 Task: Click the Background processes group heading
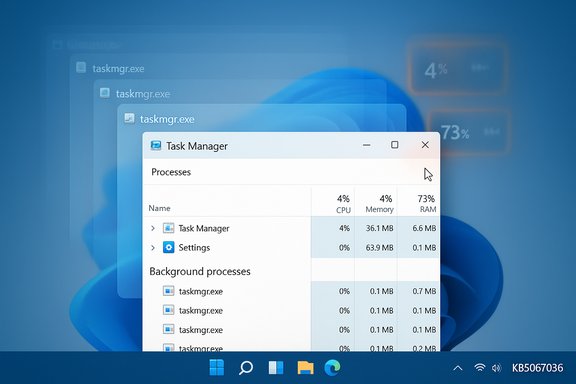point(200,272)
